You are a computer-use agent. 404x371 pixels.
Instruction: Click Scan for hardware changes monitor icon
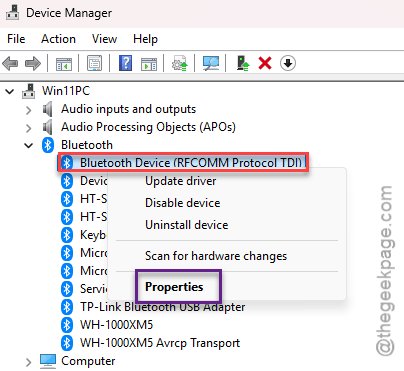pyautogui.click(x=211, y=63)
